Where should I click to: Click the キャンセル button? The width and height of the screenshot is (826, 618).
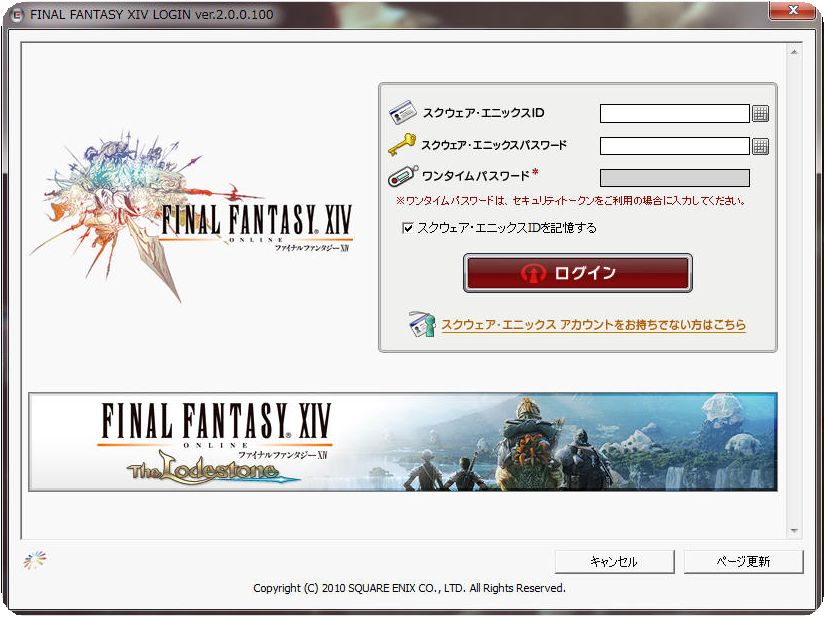coord(614,562)
